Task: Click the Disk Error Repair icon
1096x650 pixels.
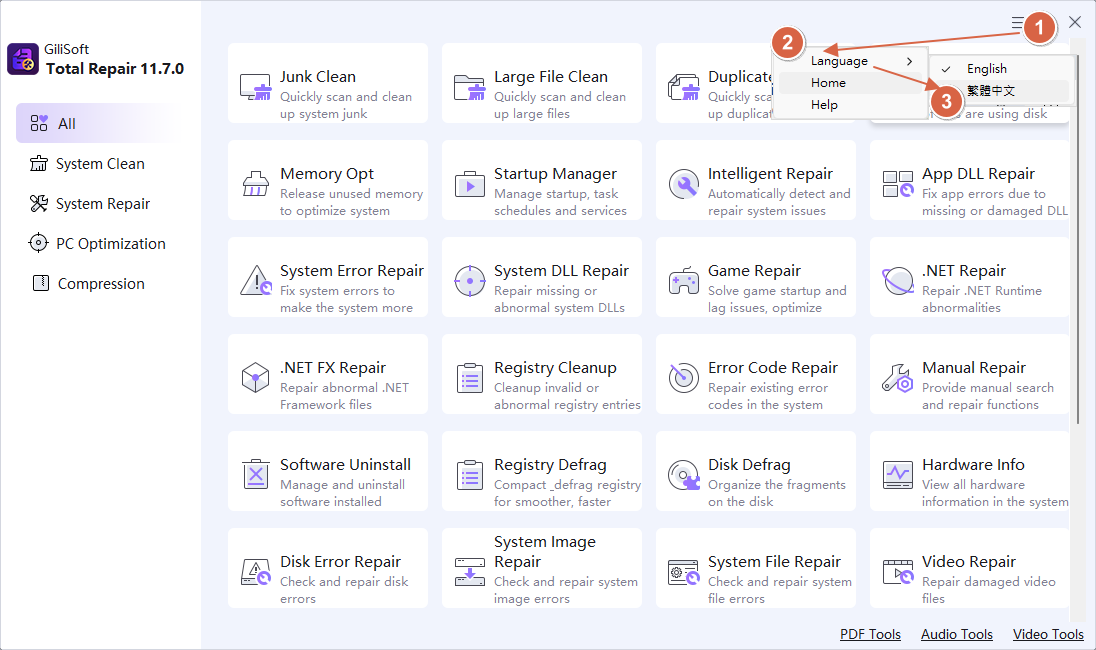Action: click(x=256, y=572)
